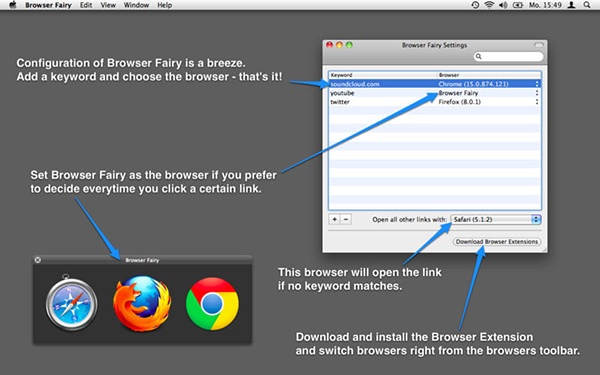Open the Window menu
600x375 pixels.
(136, 5)
